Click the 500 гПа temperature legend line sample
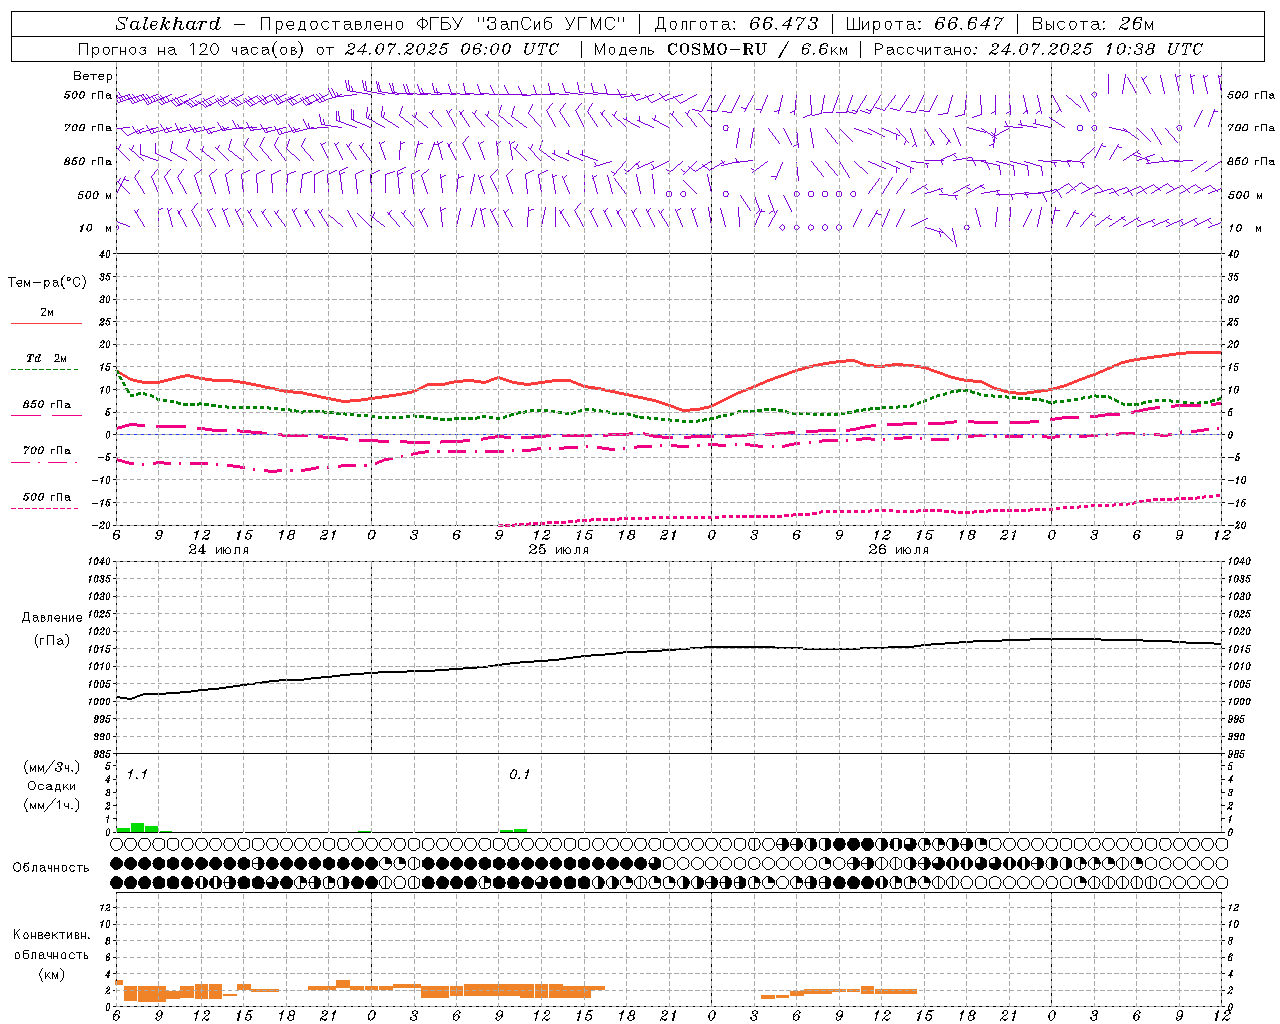1280x1024 pixels. 44,509
